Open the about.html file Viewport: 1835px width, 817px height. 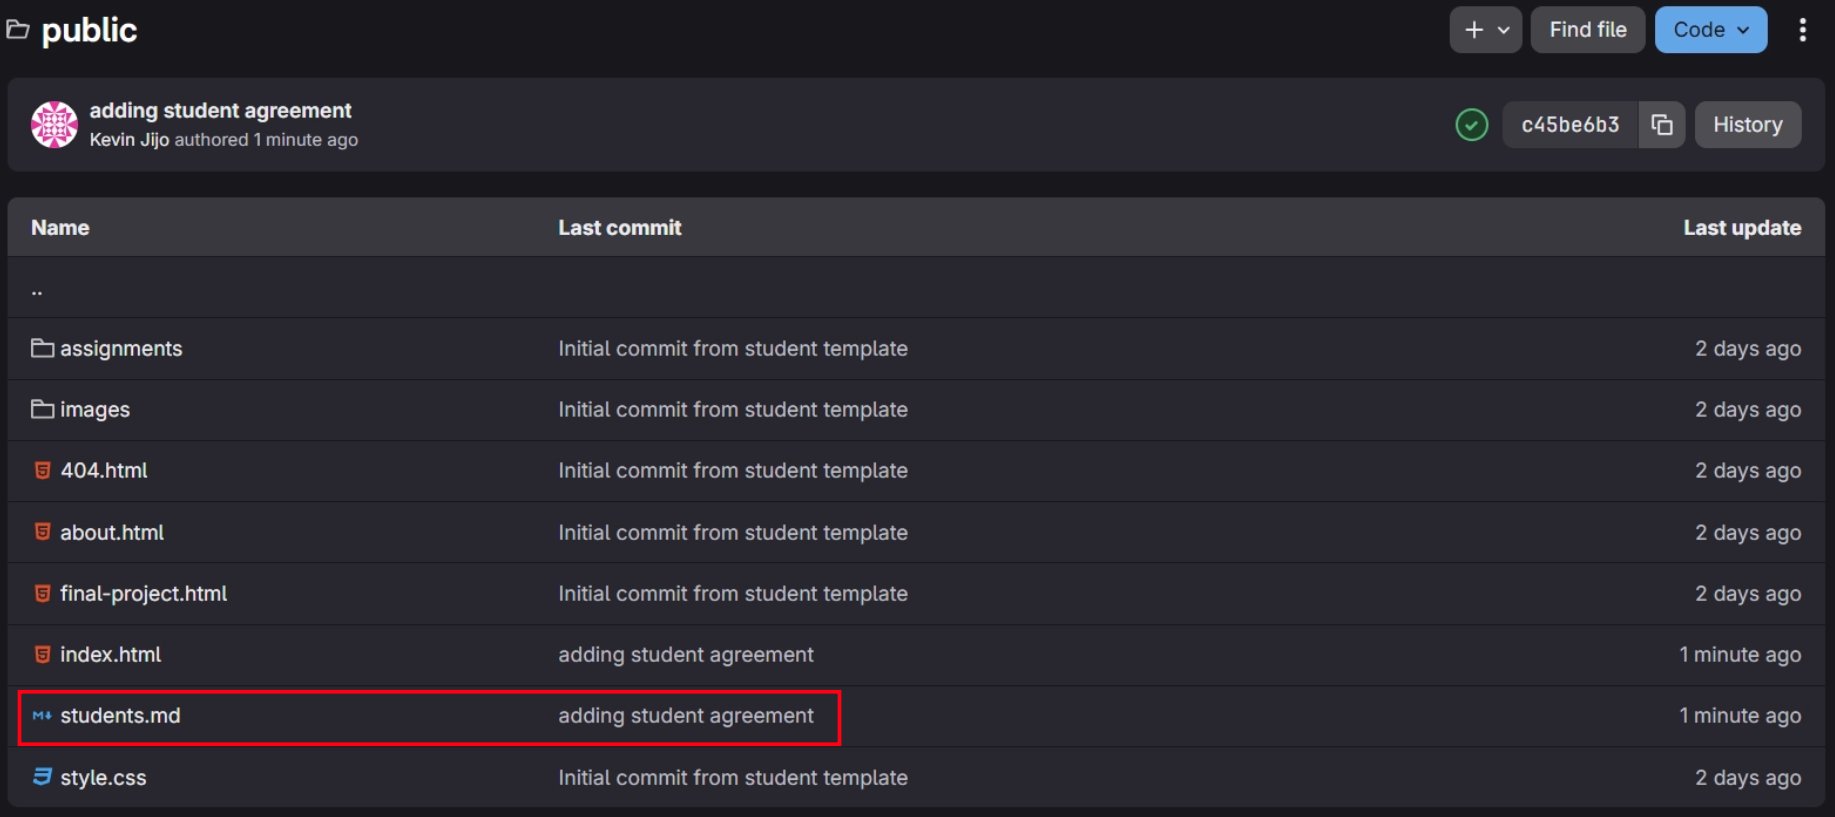[112, 532]
